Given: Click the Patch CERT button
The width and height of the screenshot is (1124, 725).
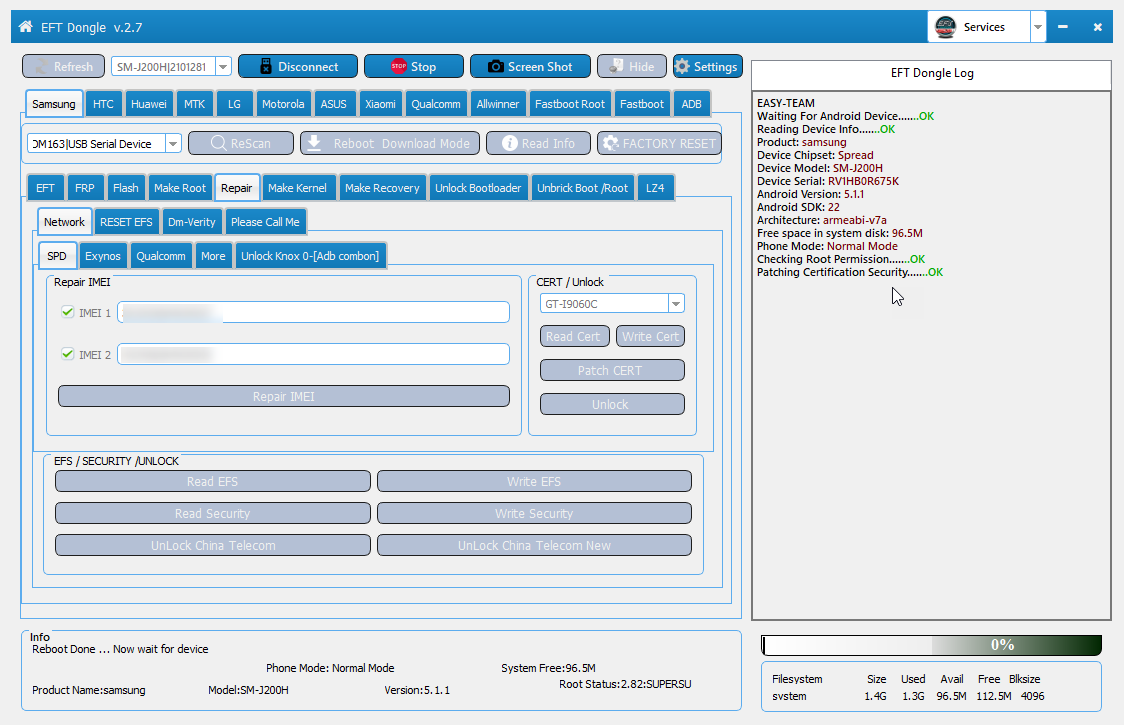Looking at the screenshot, I should point(612,370).
